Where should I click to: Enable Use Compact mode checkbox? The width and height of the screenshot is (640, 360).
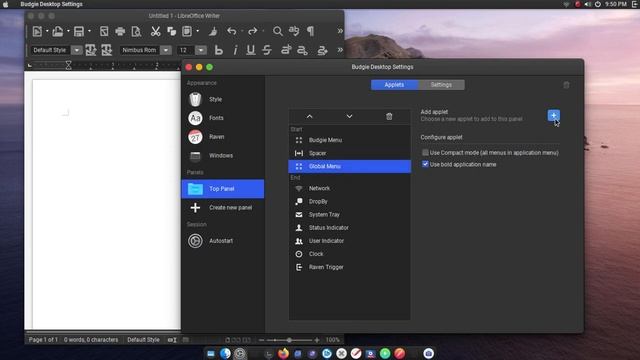click(425, 153)
